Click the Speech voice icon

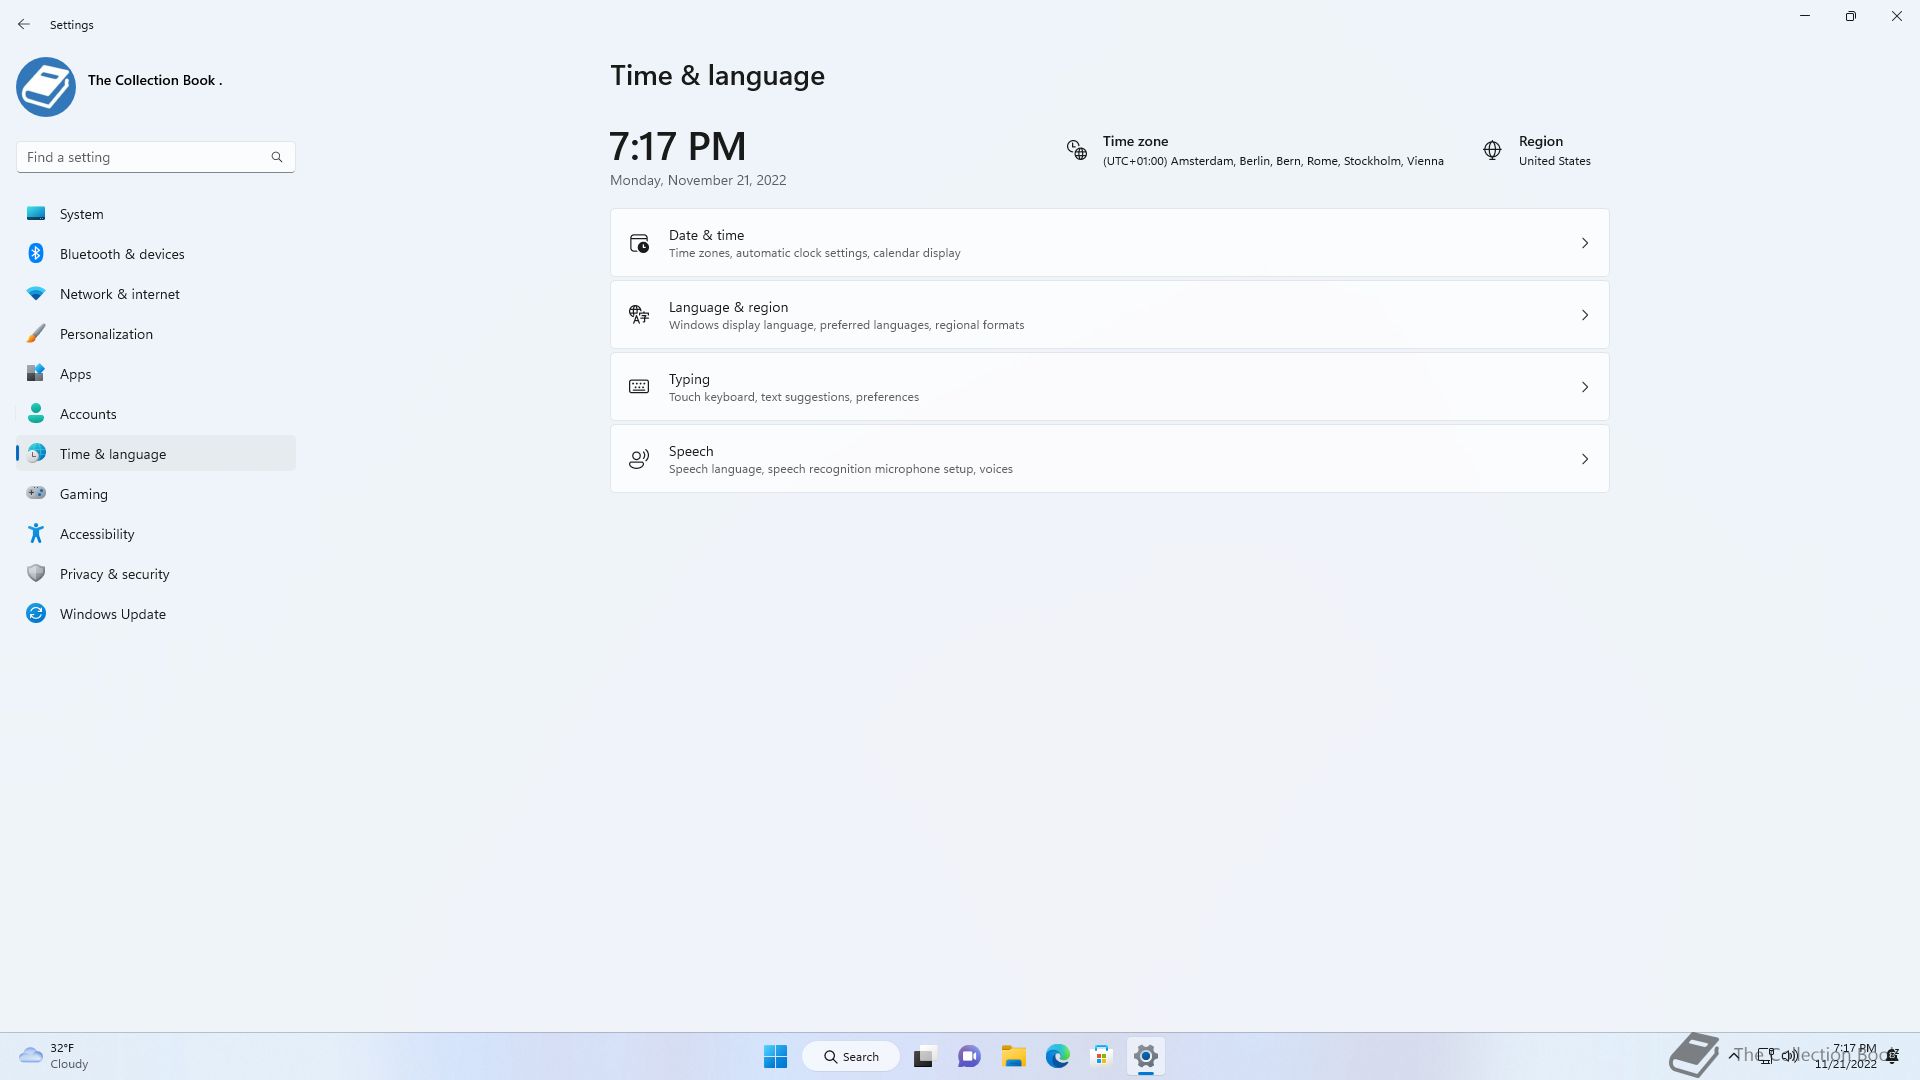point(639,459)
